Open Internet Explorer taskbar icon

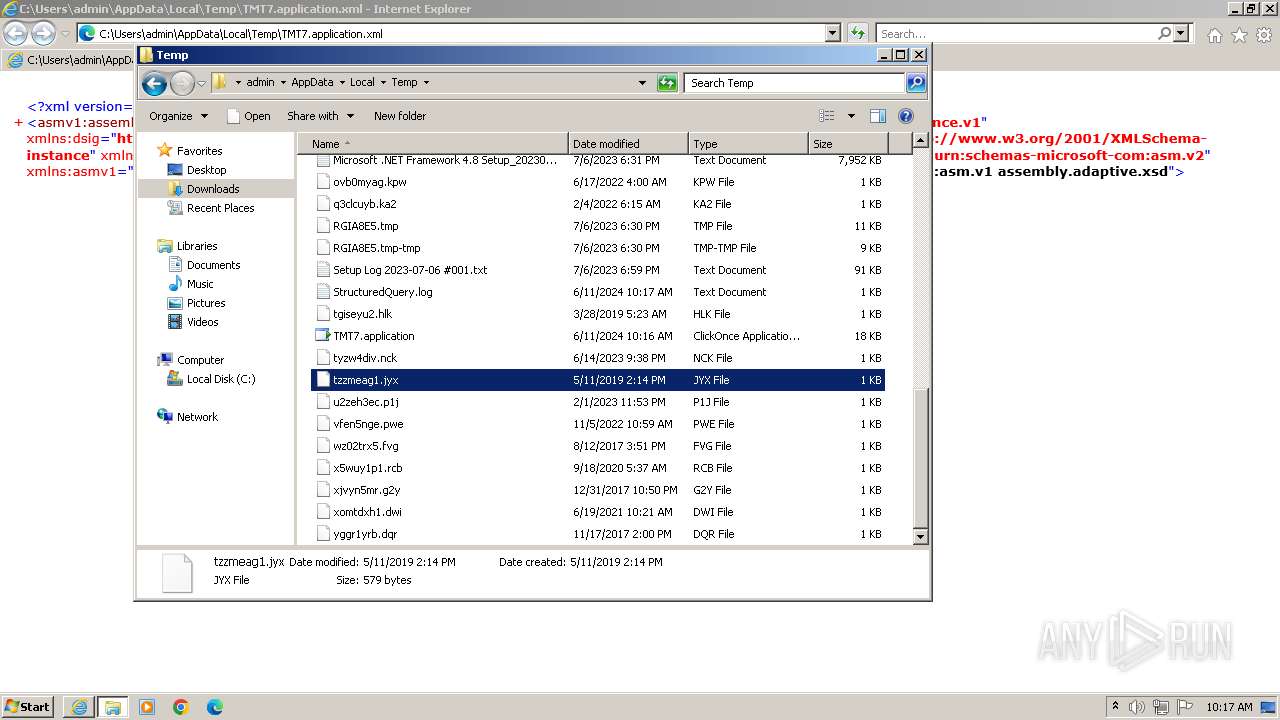coord(79,707)
